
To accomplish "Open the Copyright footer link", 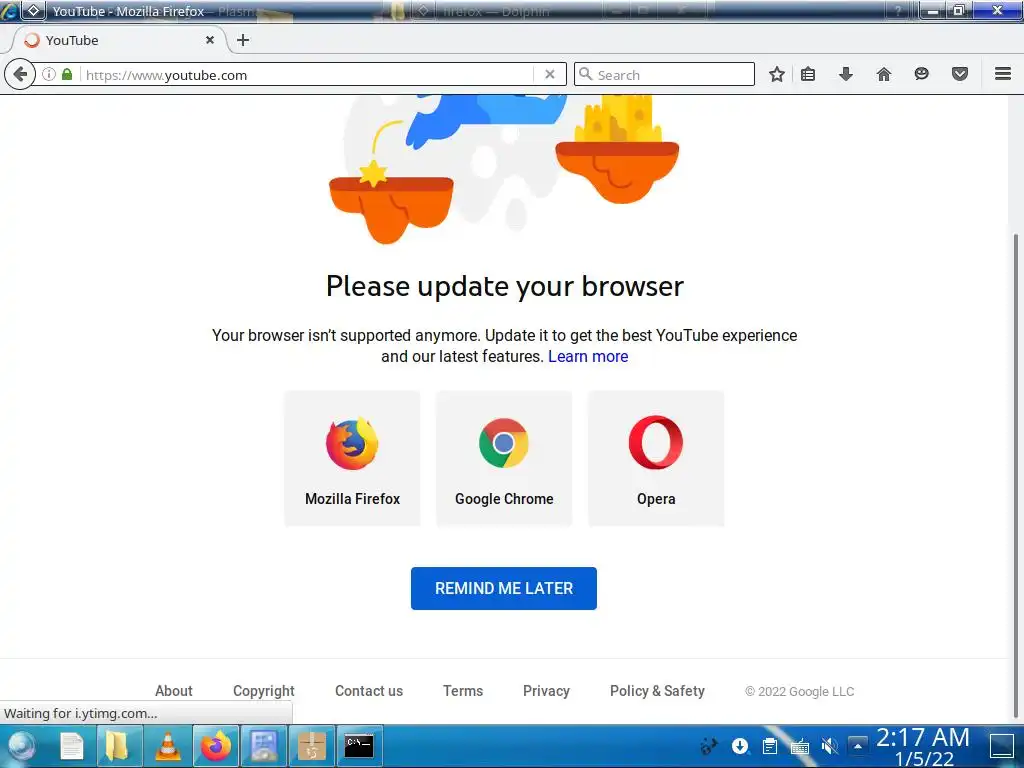I will click(264, 691).
